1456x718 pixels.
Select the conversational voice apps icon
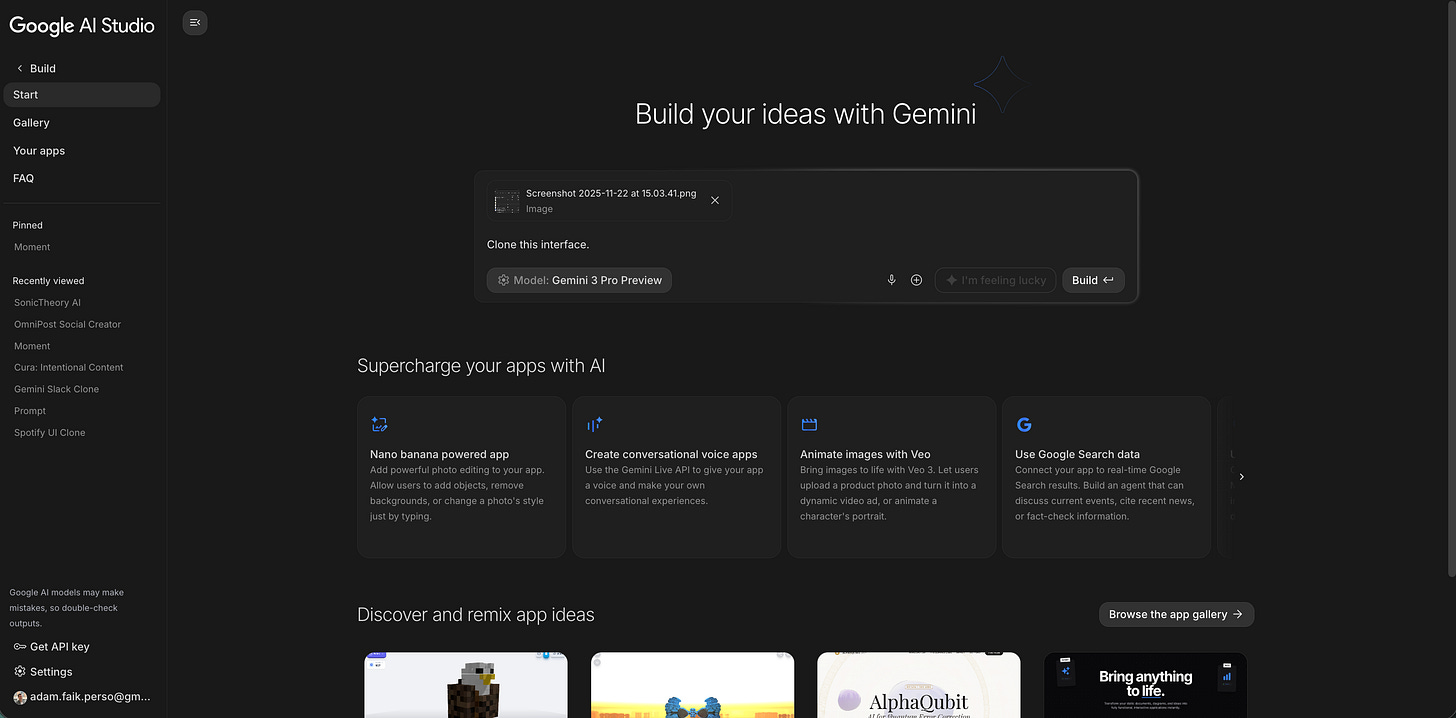[594, 423]
